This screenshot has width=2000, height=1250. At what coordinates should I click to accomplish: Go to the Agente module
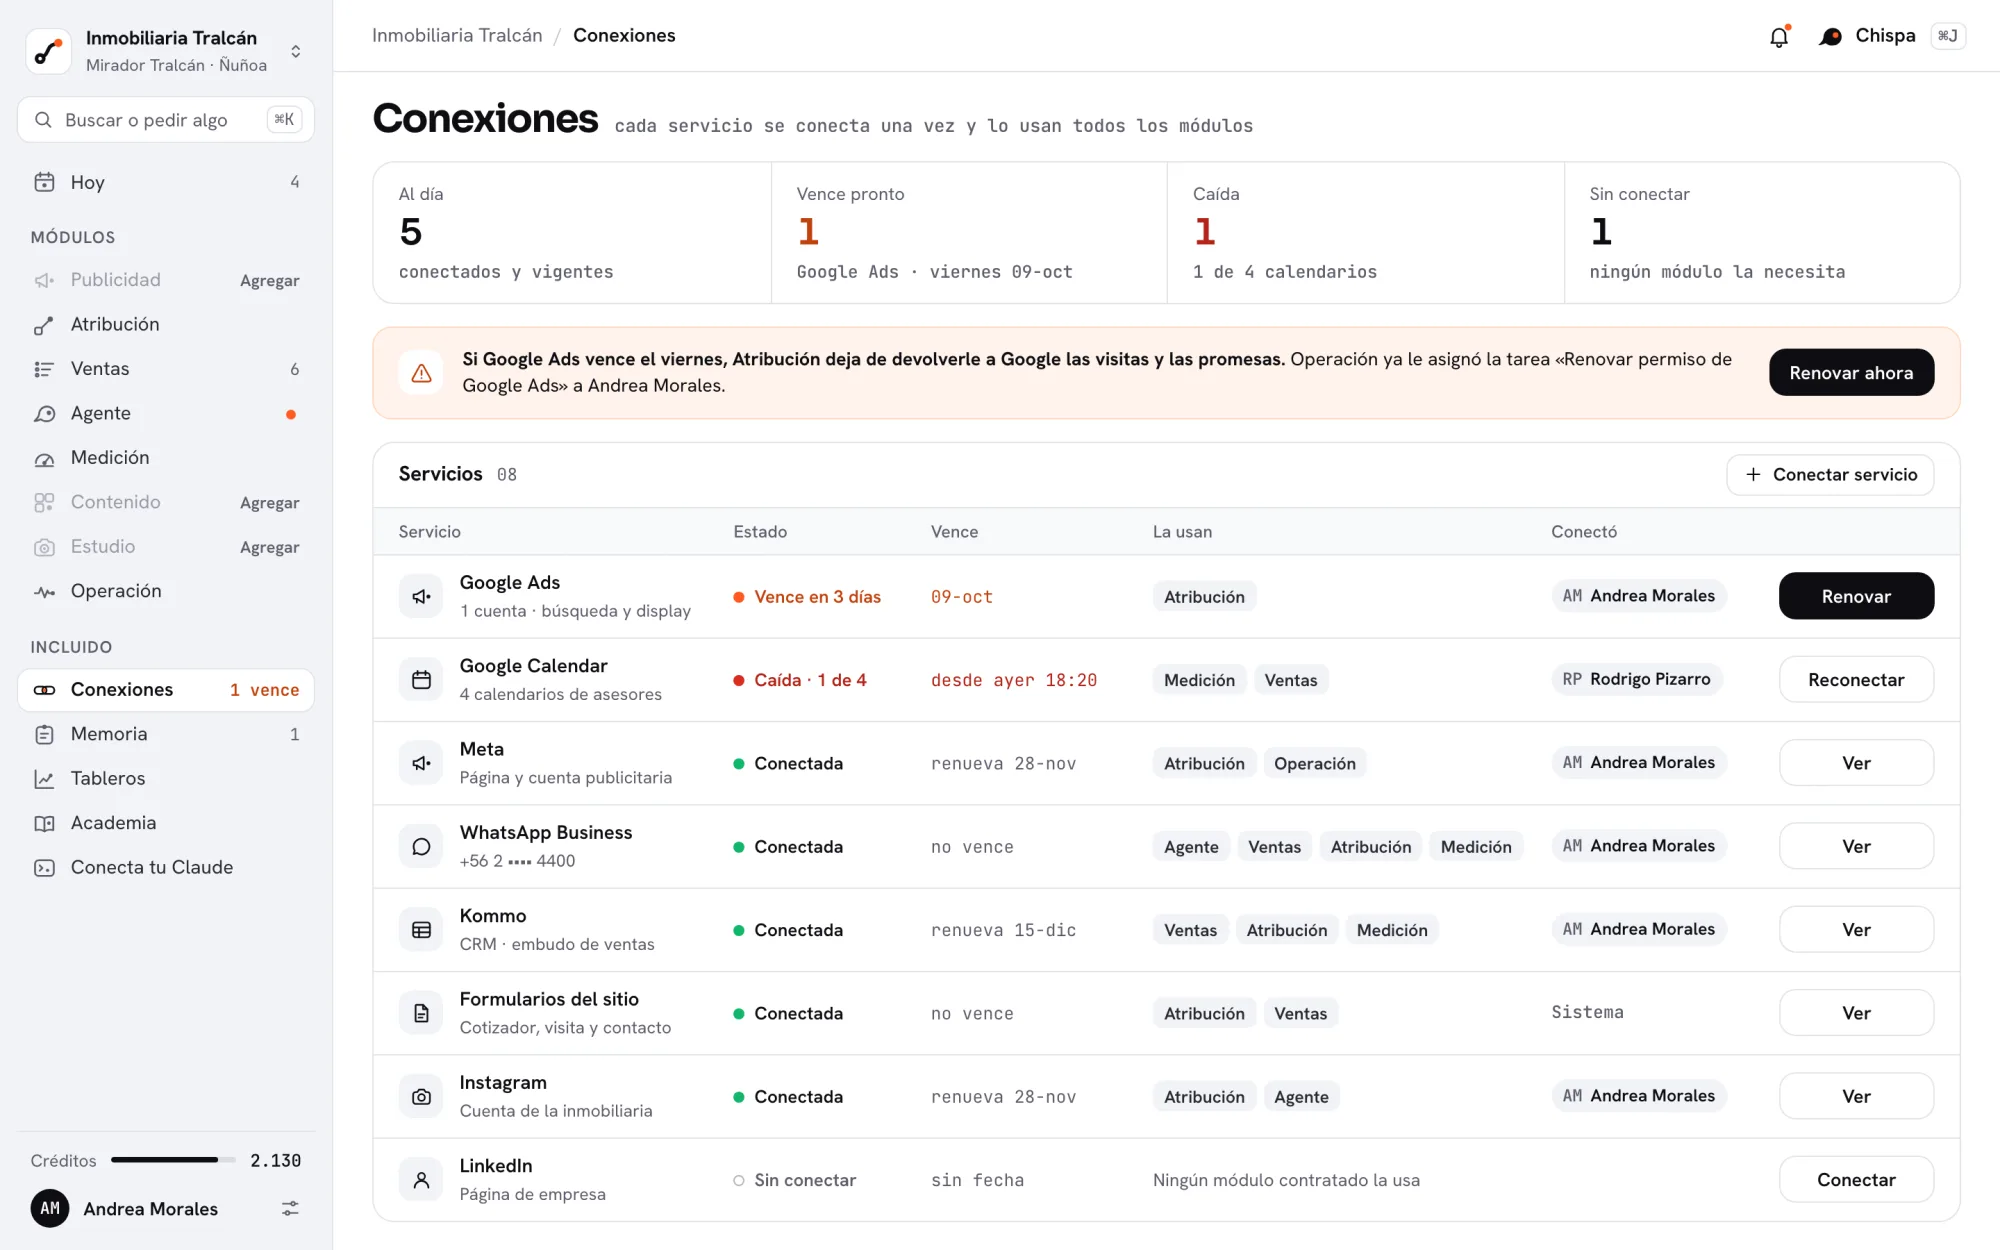(x=166, y=413)
